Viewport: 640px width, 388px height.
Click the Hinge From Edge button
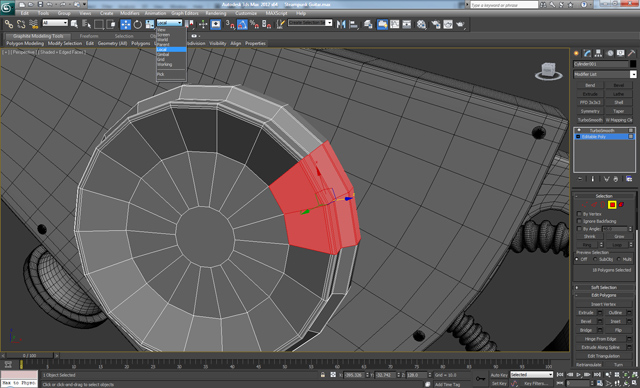coord(600,339)
